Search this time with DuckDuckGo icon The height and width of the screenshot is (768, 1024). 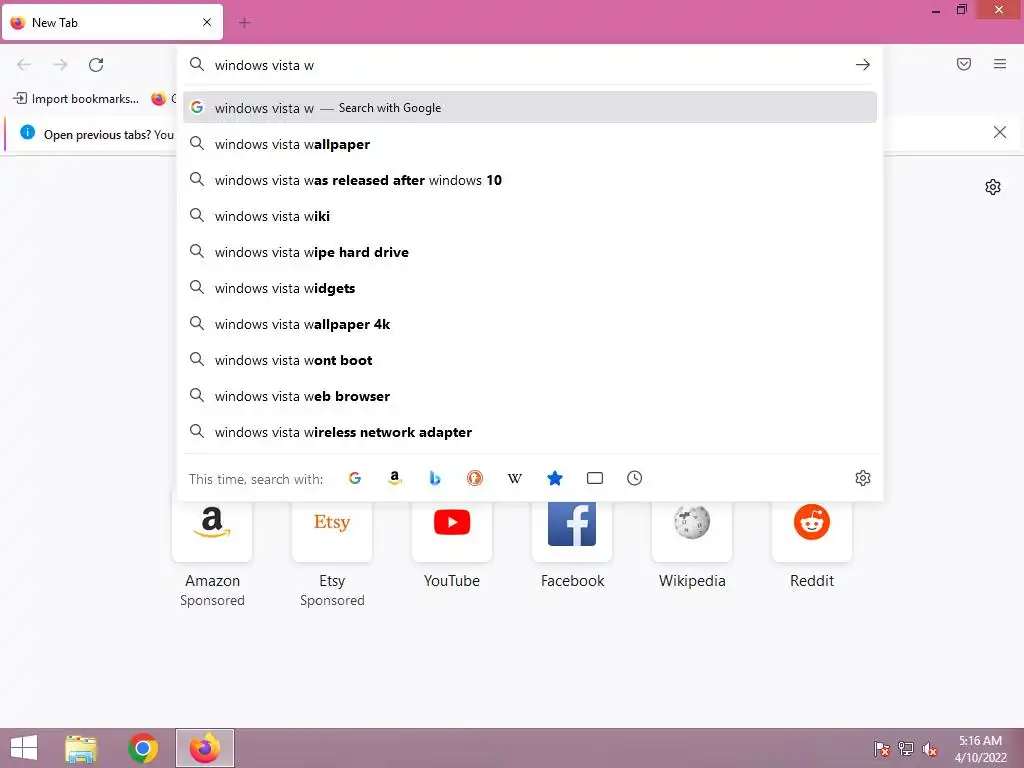tap(475, 478)
